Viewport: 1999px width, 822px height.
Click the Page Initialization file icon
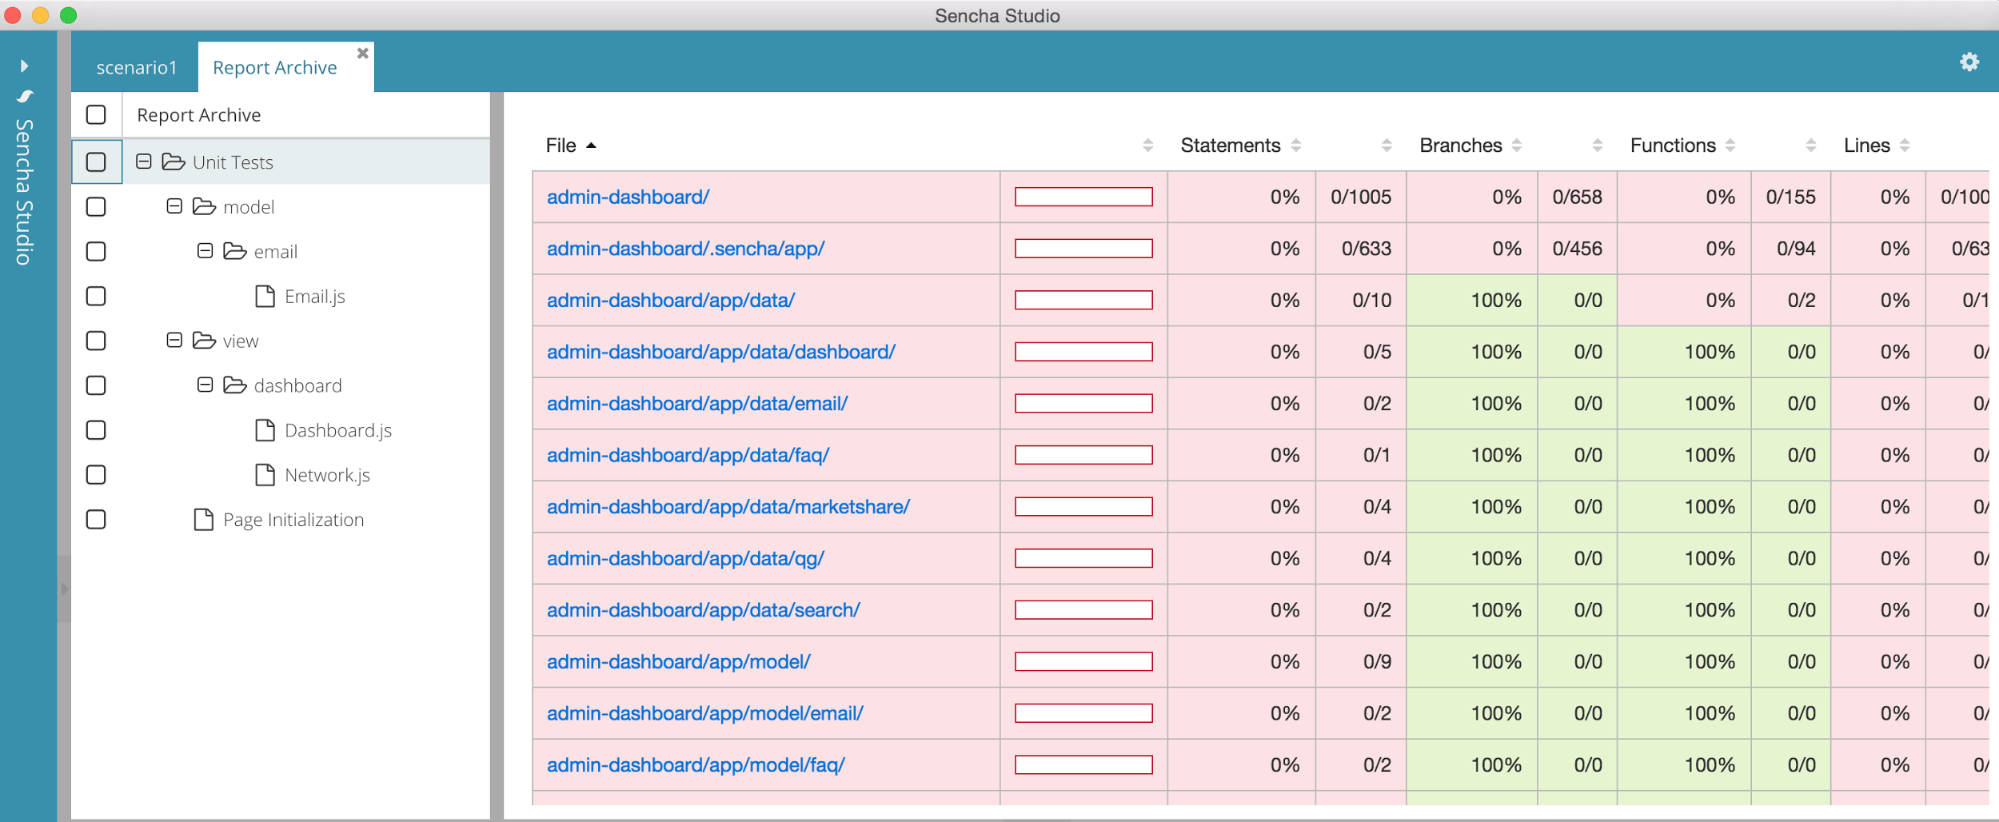click(204, 519)
